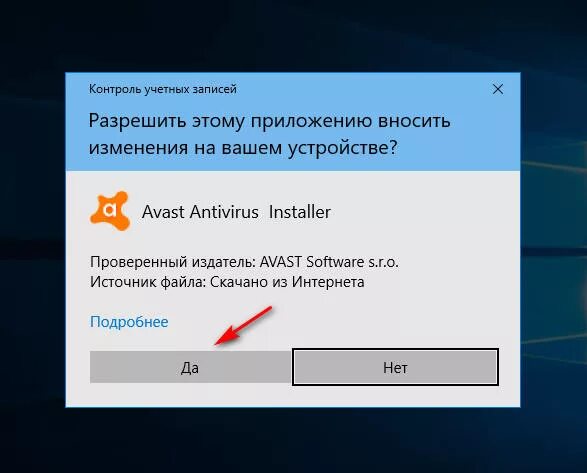This screenshot has width=587, height=473.
Task: Click the Контроль учетных записей title
Action: [162, 89]
